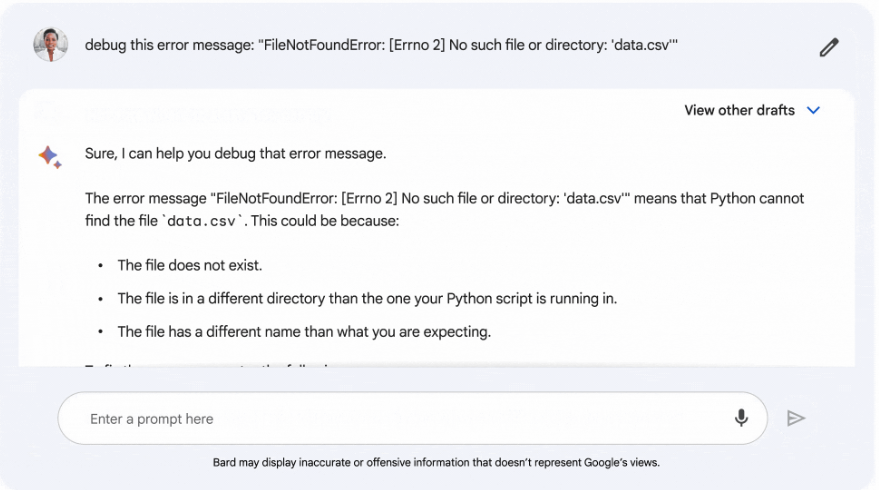Click the "View other drafts" label
The image size is (879, 490).
(739, 110)
